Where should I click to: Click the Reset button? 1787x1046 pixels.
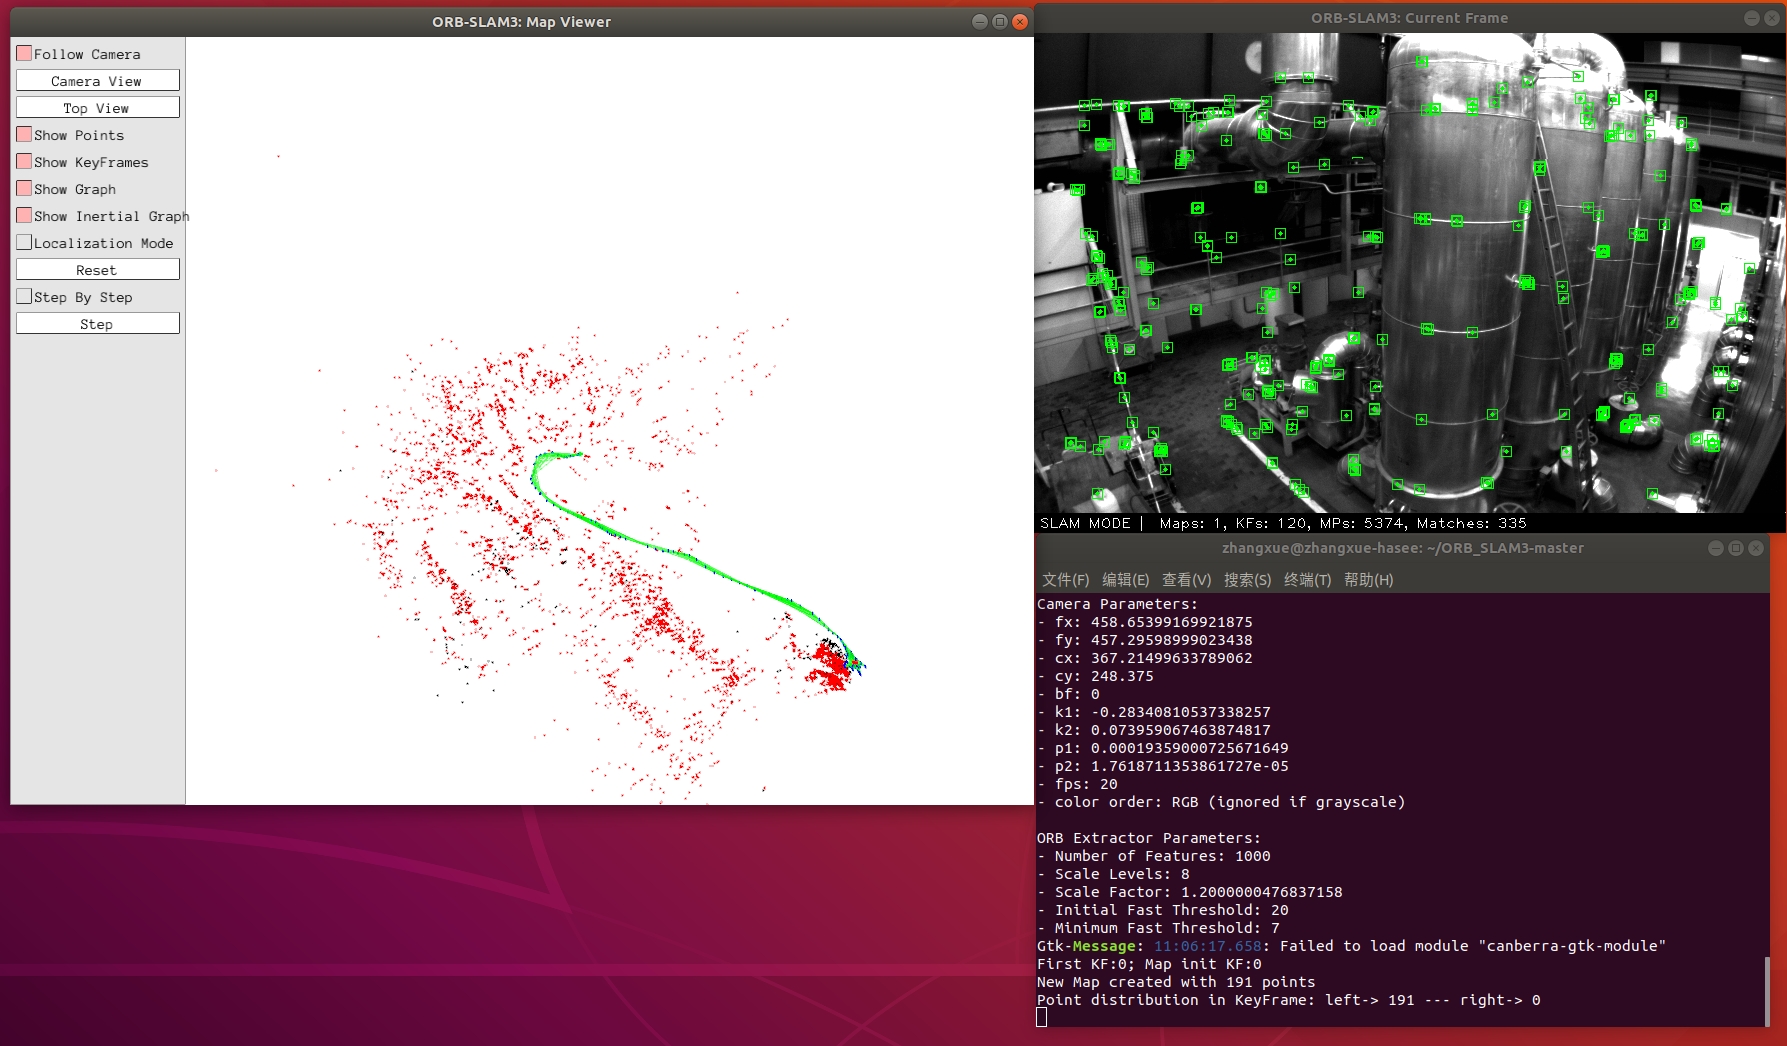click(97, 270)
